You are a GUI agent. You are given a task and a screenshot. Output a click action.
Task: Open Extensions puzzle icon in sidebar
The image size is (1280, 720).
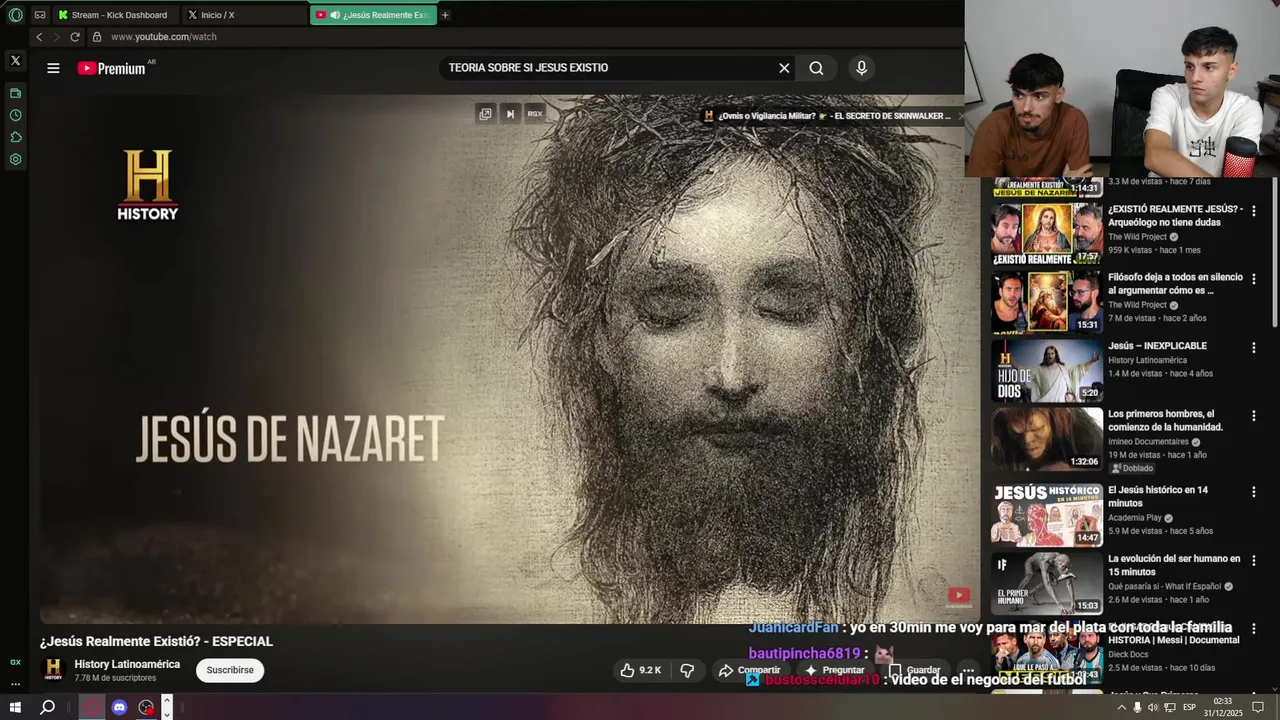pyautogui.click(x=15, y=137)
